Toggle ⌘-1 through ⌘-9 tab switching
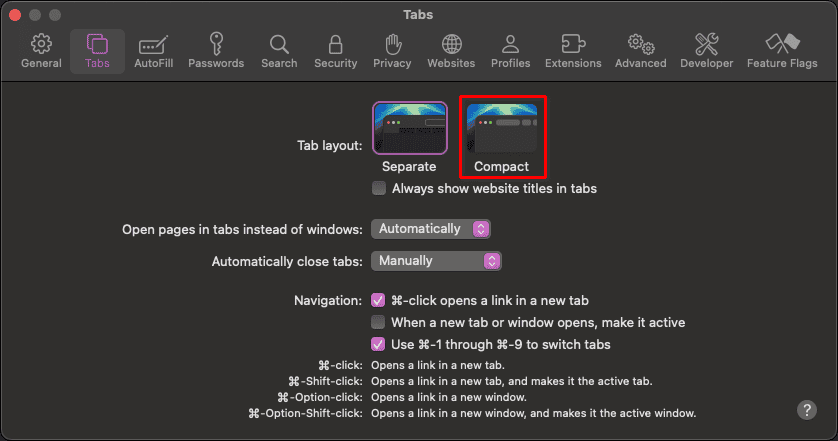Image resolution: width=838 pixels, height=441 pixels. point(378,344)
